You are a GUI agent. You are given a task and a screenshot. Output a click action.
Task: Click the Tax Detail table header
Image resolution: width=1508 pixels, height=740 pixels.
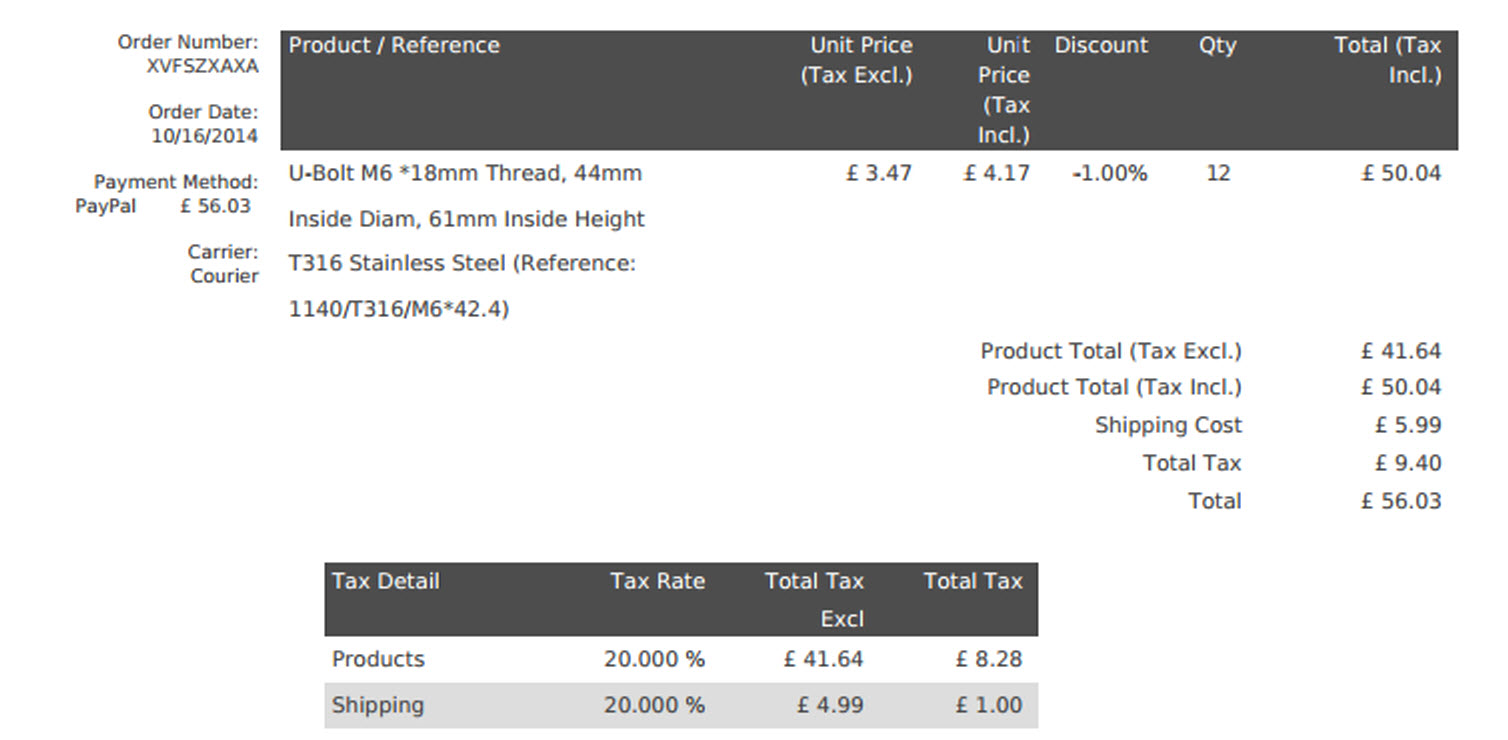pos(386,582)
